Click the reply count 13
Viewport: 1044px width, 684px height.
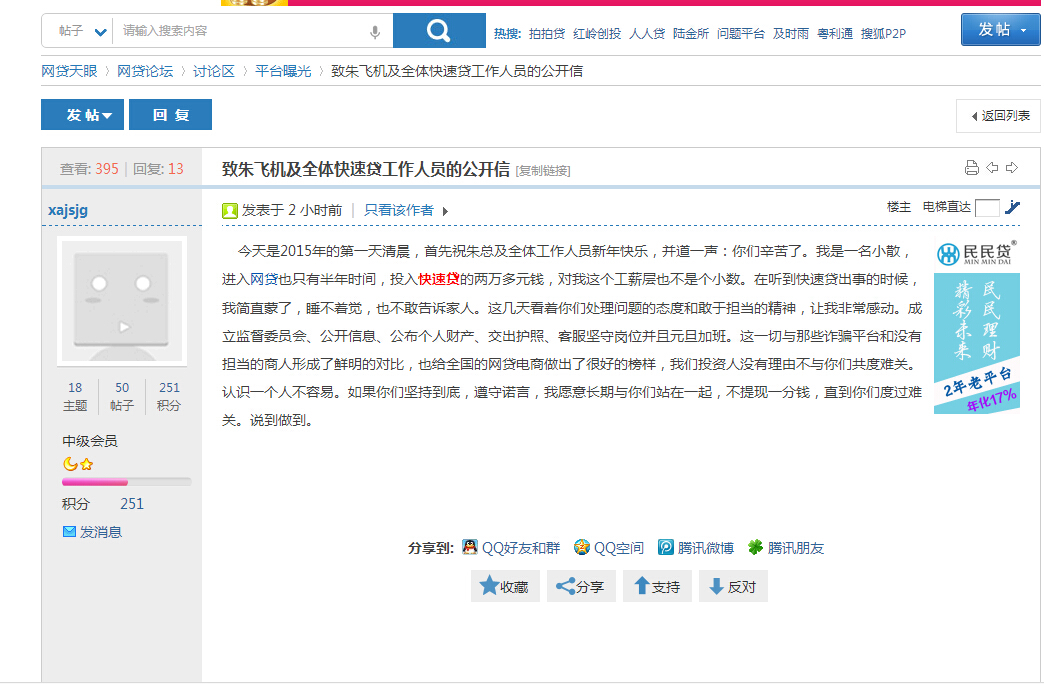click(x=176, y=169)
